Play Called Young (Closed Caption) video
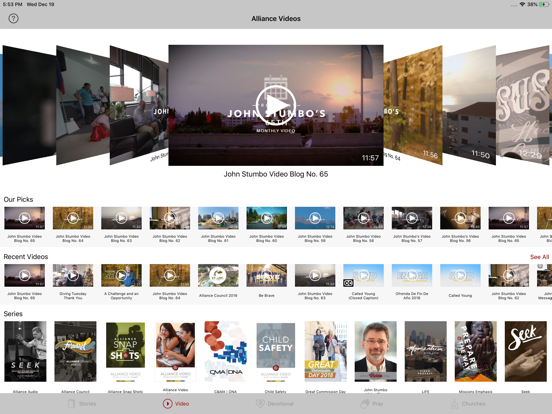 click(363, 275)
